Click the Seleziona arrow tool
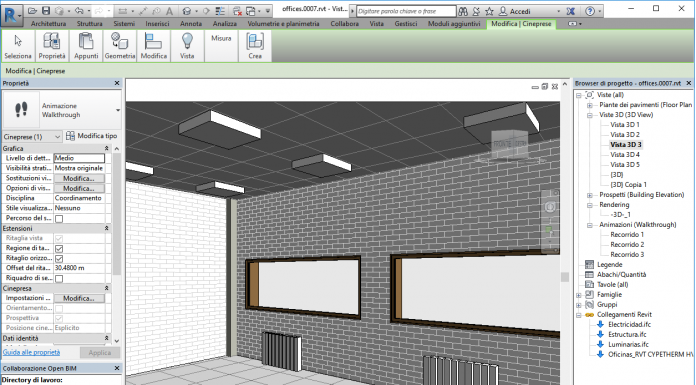696x385 pixels. tap(18, 46)
